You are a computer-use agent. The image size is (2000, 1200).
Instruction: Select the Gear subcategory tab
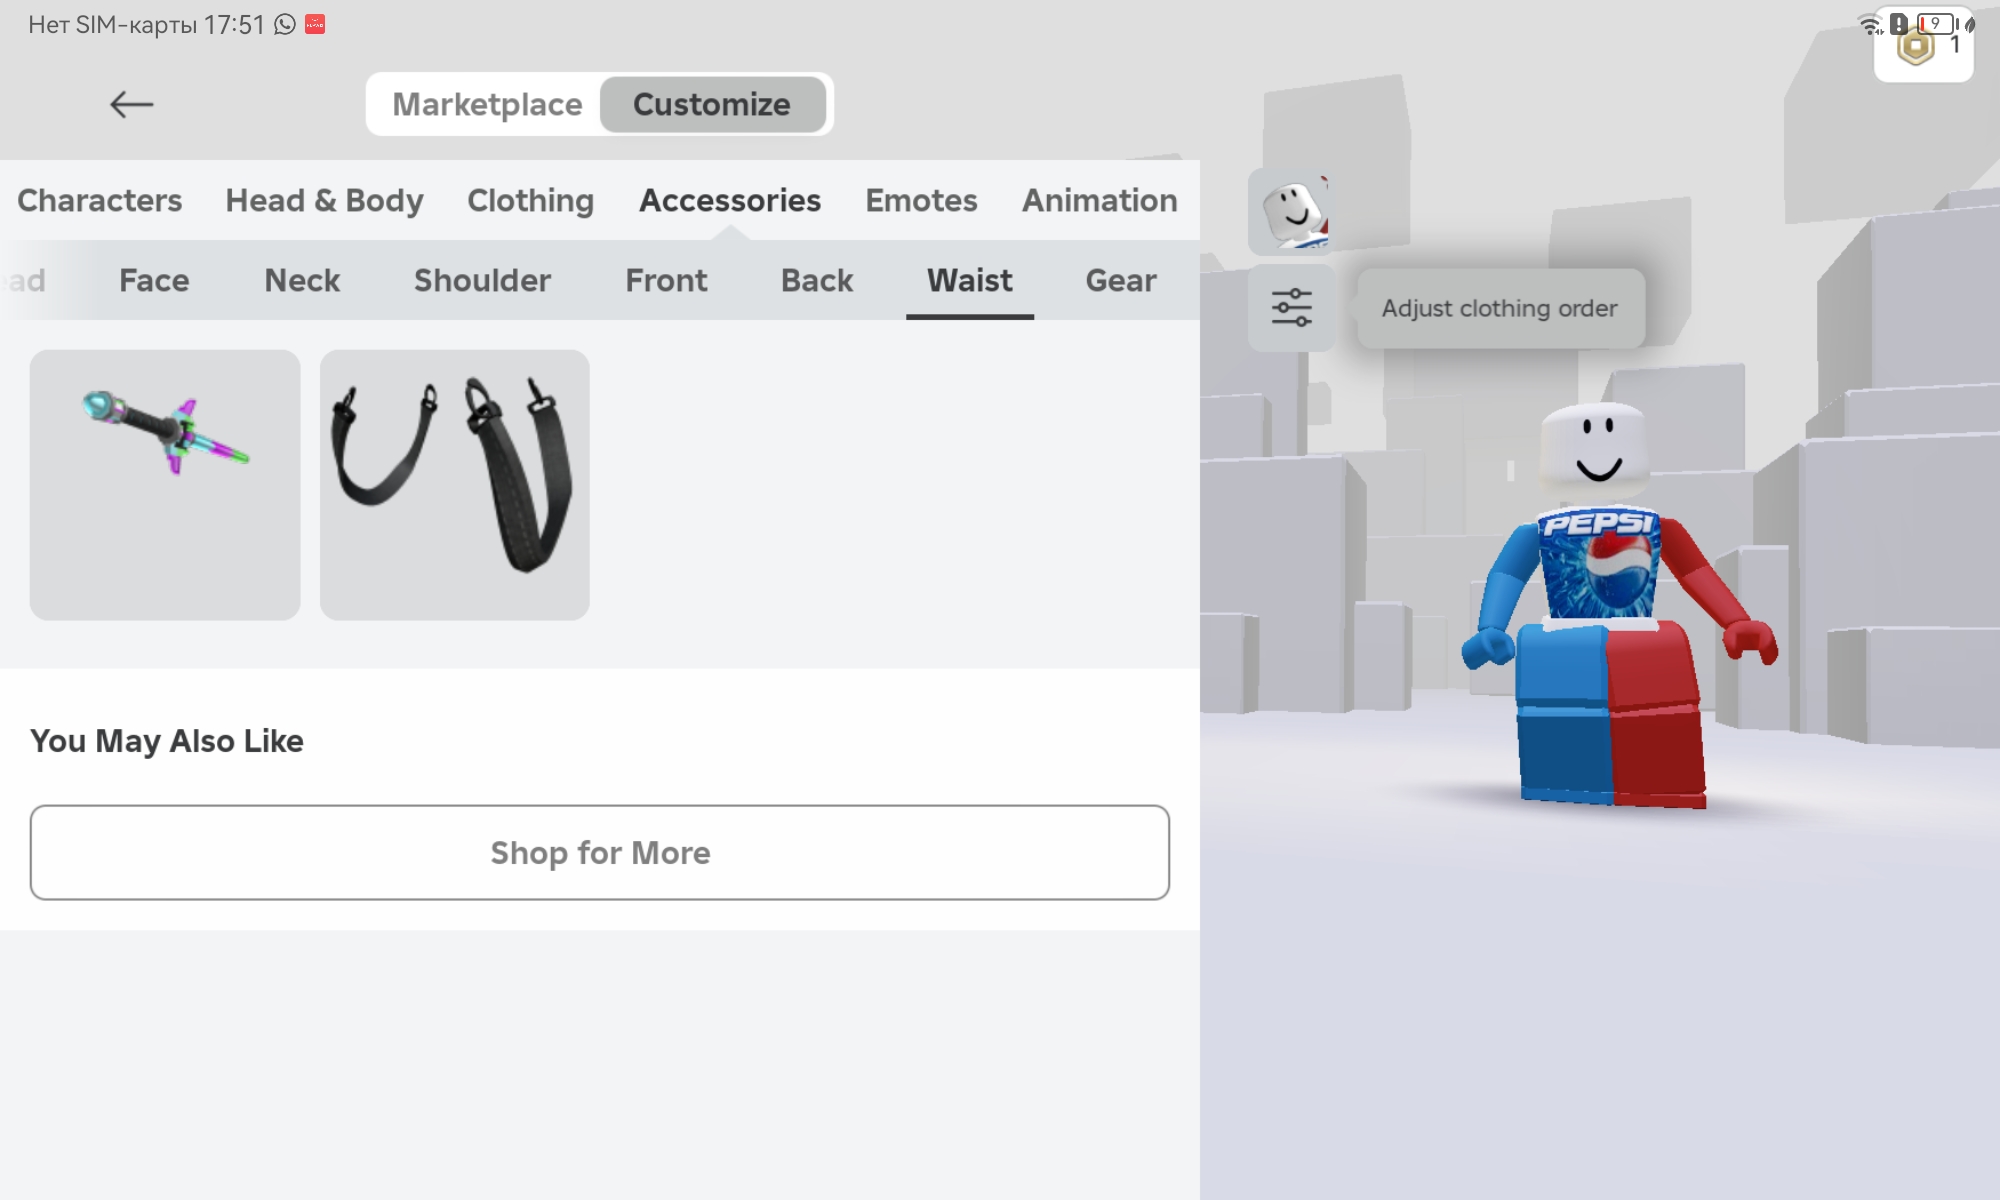coord(1120,280)
